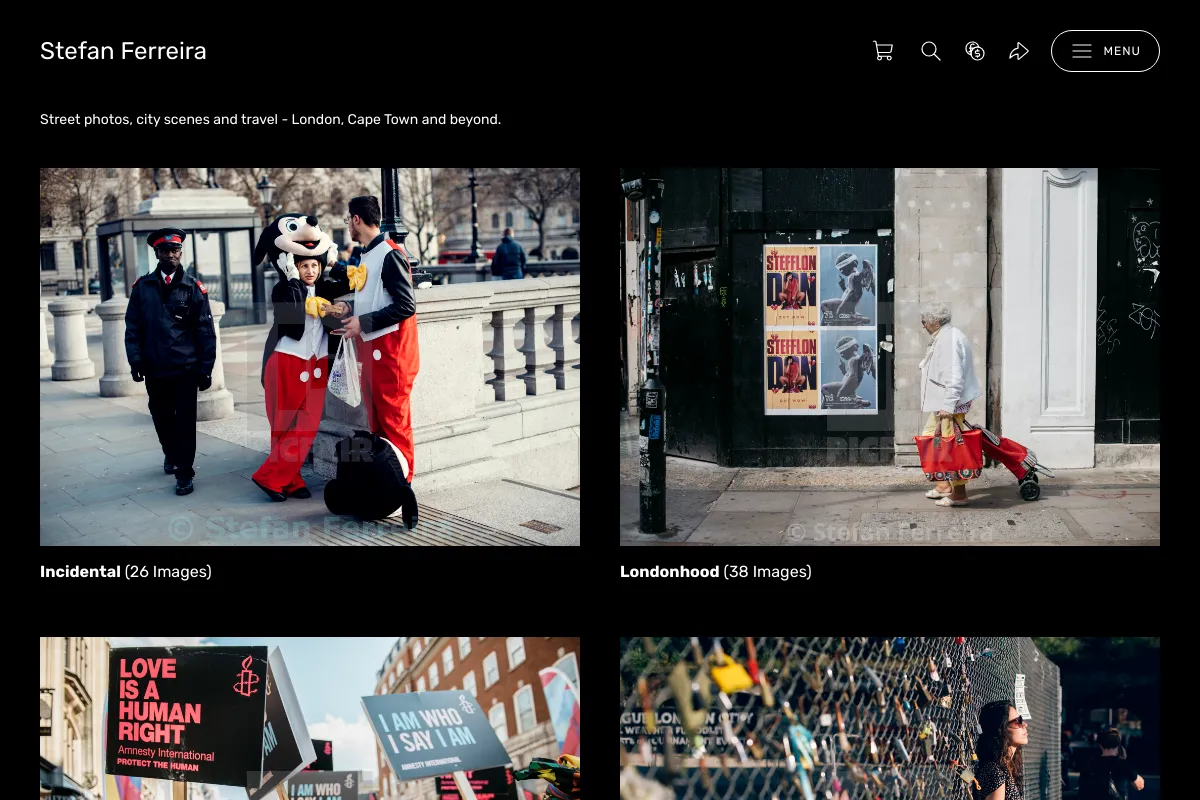The image size is (1200, 800).
Task: Open the Incidental gallery cover photo
Action: tap(310, 357)
